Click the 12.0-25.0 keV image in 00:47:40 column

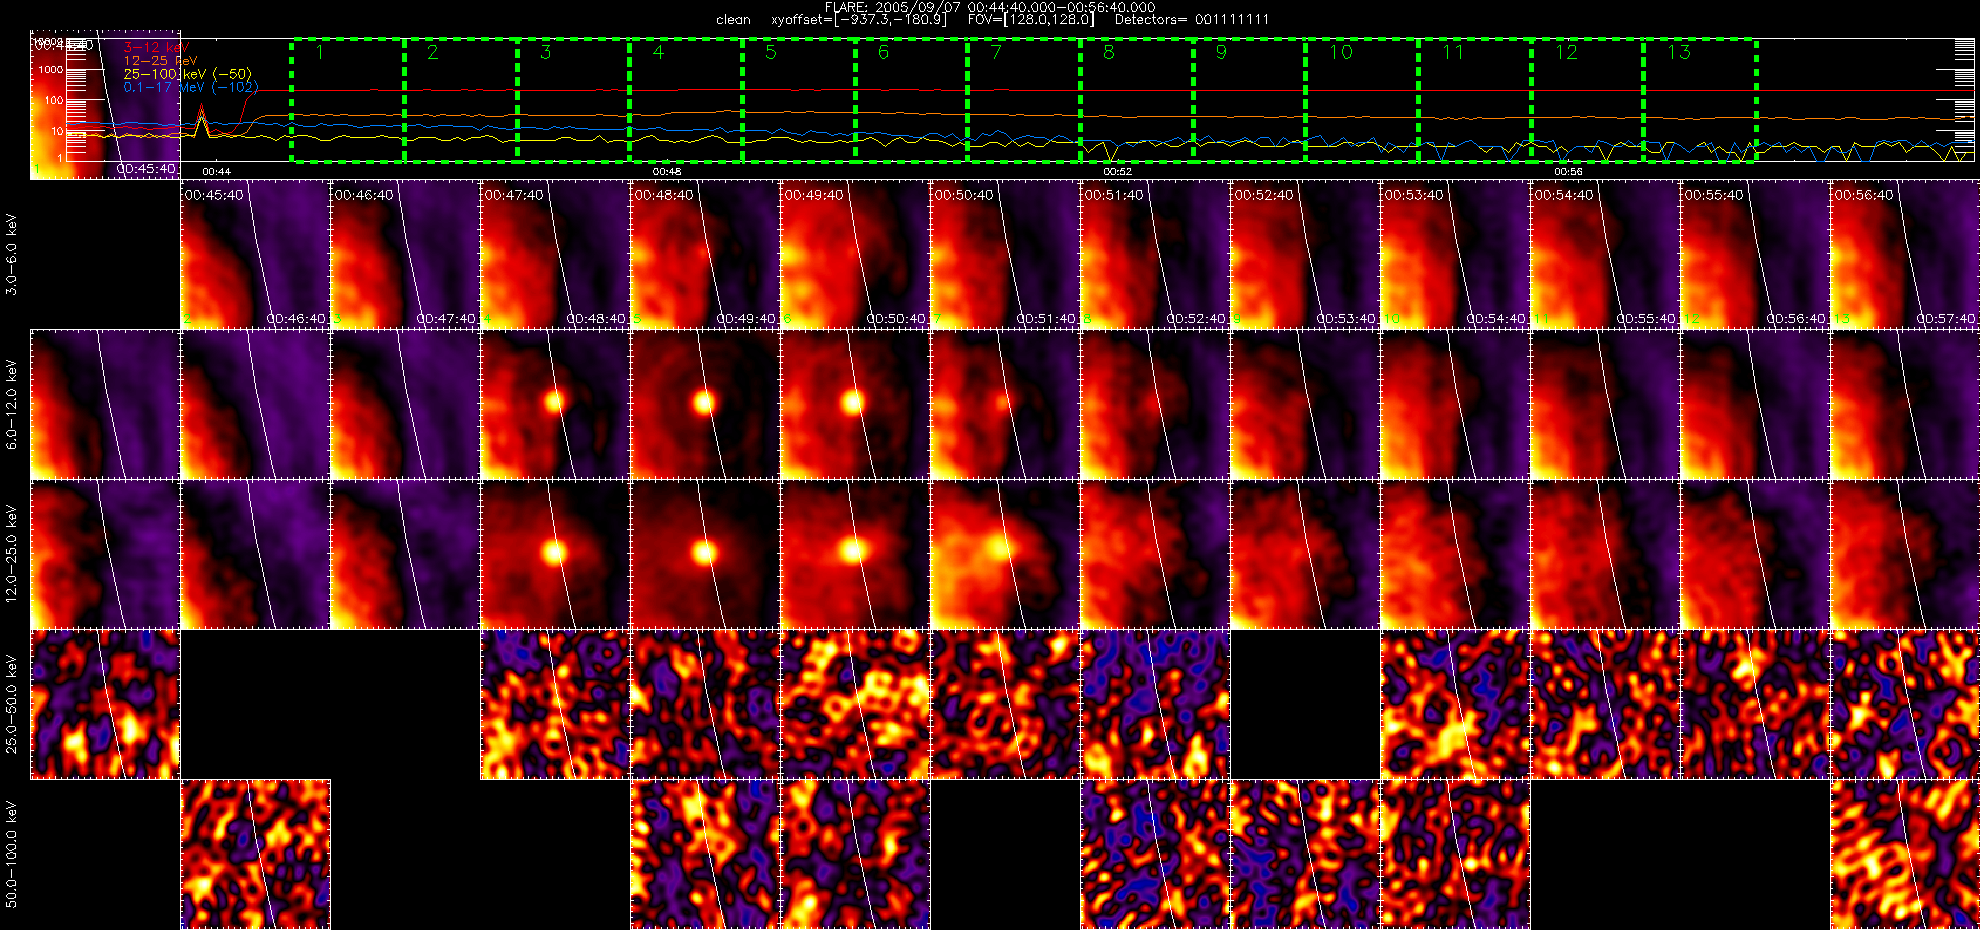(x=555, y=555)
